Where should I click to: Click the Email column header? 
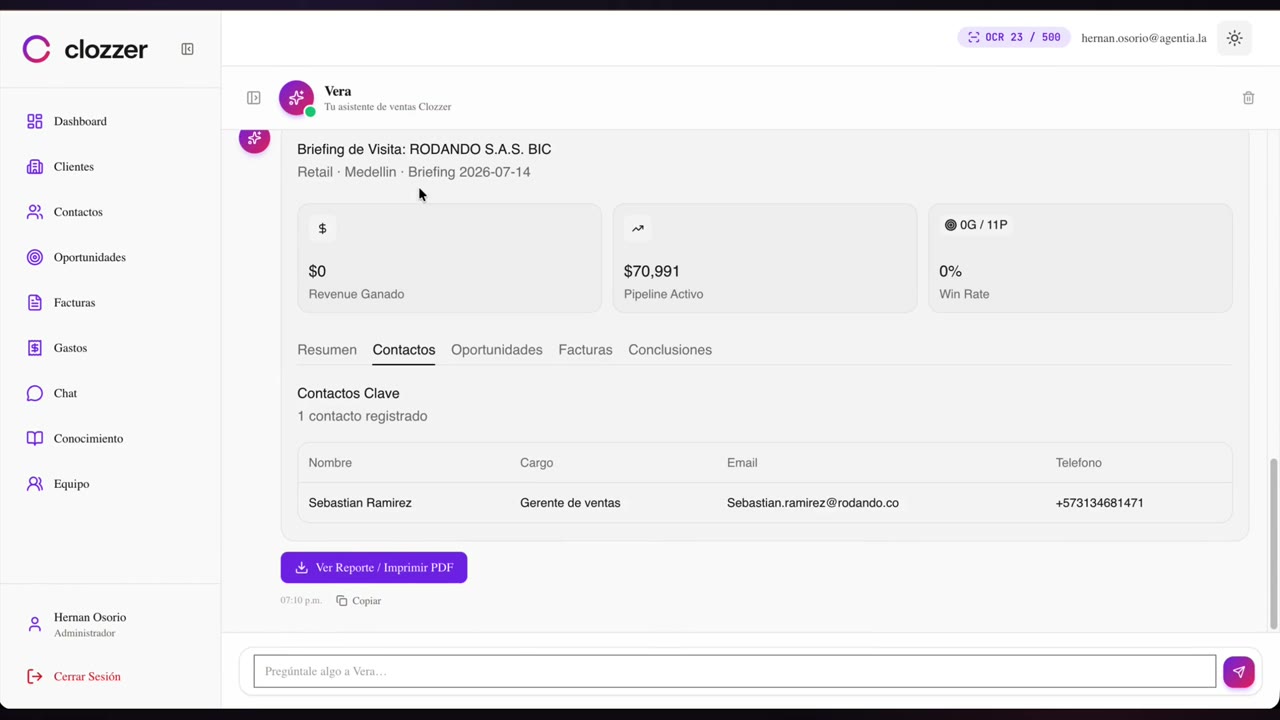(x=742, y=463)
